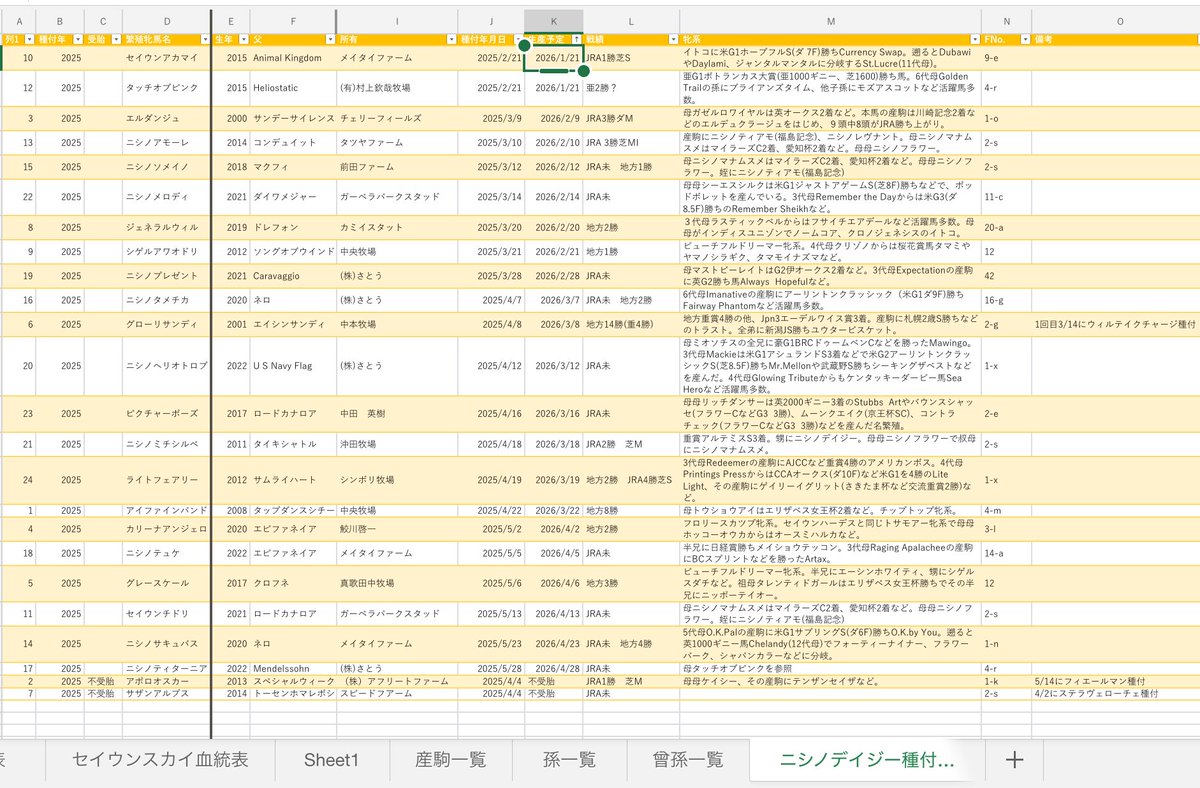The width and height of the screenshot is (1200, 788).
Task: Select the シンボリ牧場 owner cell
Action: pyautogui.click(x=396, y=480)
